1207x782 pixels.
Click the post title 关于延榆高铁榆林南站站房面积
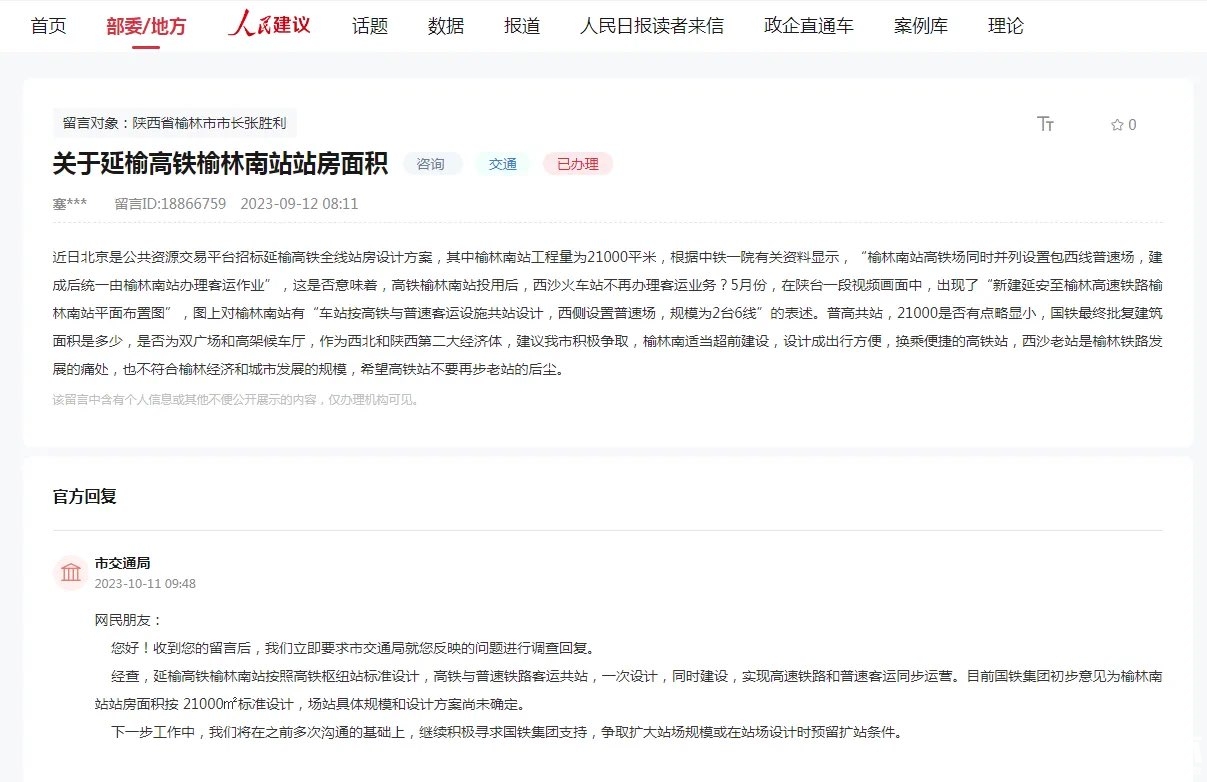point(220,164)
